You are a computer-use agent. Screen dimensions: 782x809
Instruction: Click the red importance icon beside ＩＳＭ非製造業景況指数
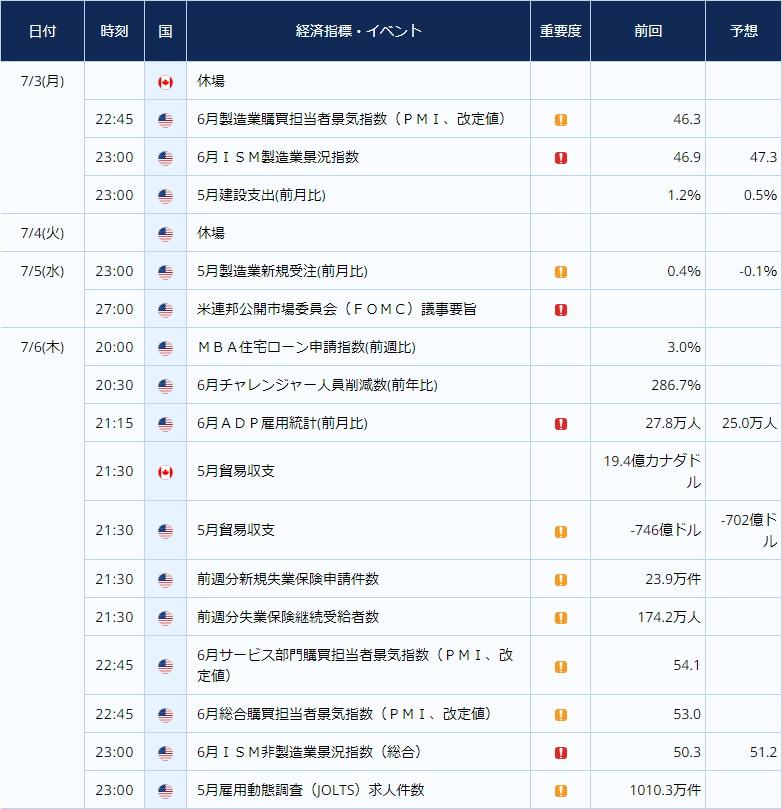click(561, 753)
